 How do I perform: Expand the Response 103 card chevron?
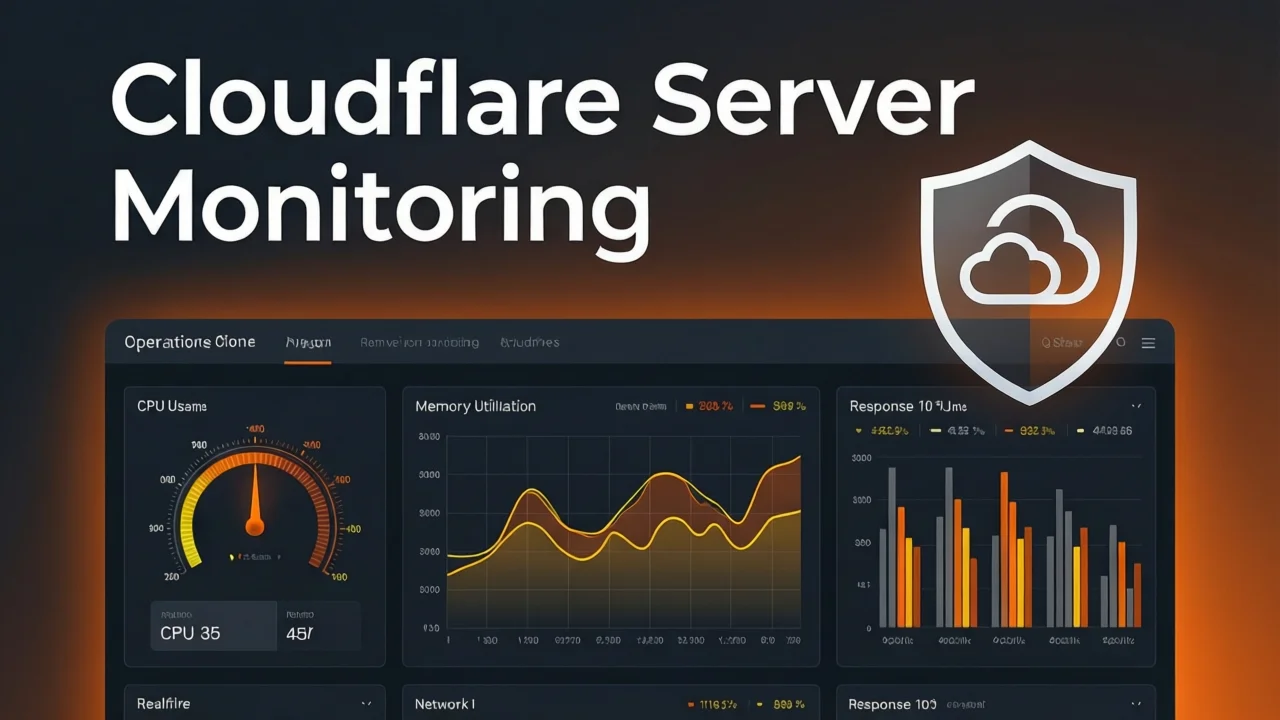pyautogui.click(x=1136, y=704)
